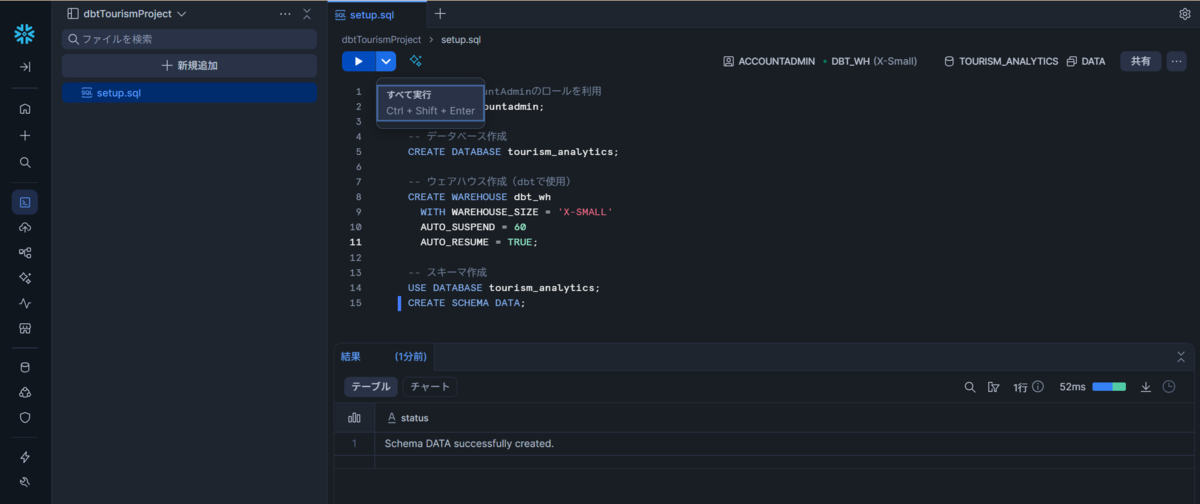Change role from ACCOUNTADMIN selector

click(x=769, y=61)
